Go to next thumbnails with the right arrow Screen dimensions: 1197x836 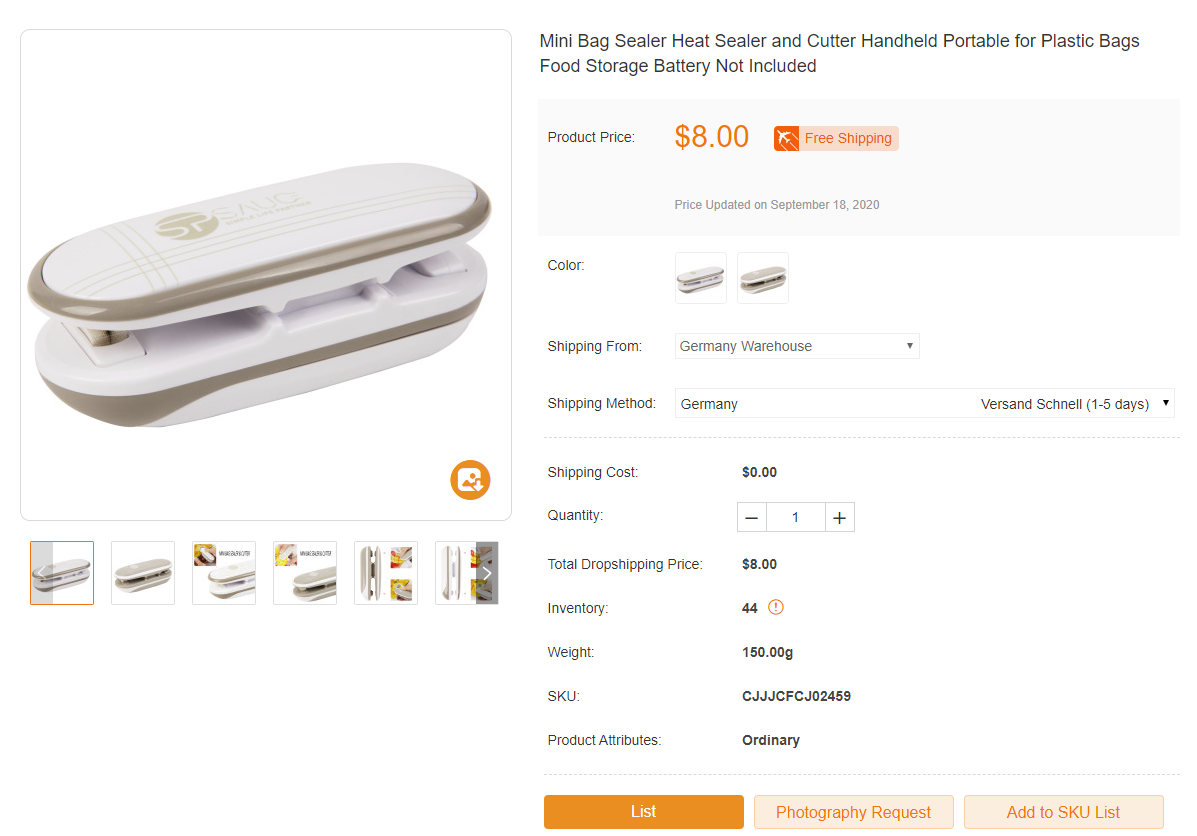point(487,573)
